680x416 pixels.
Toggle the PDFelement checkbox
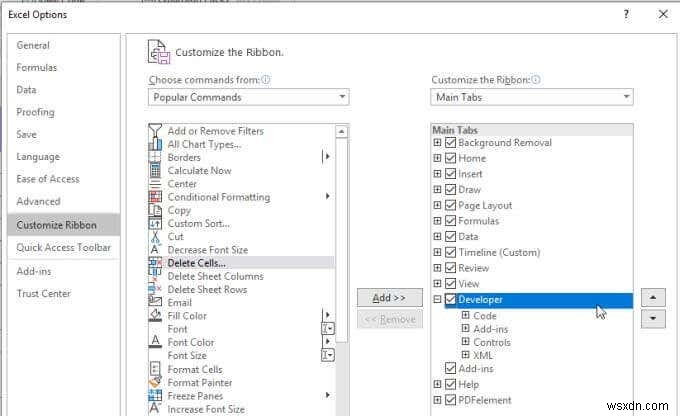click(451, 400)
